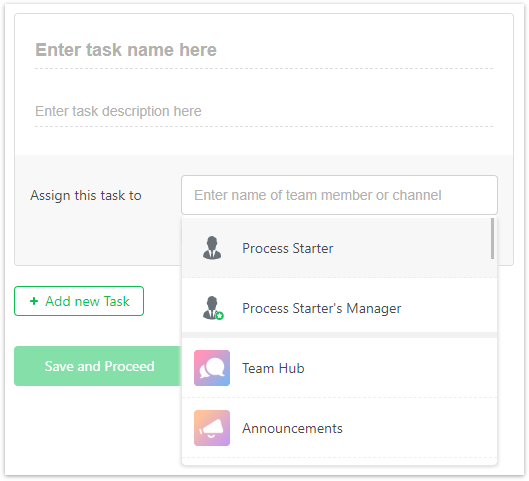Click the Save and Proceed button
Screen dimensions: 529x481
pos(98,366)
